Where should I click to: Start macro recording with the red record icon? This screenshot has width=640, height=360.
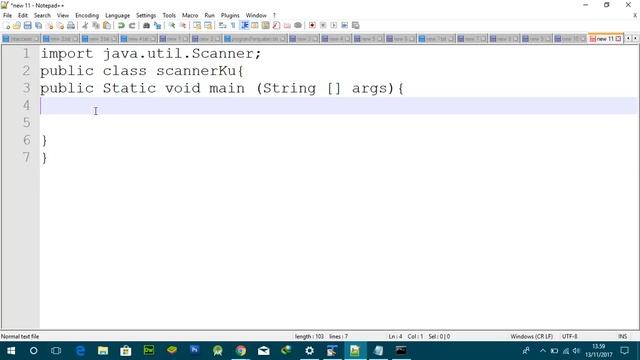[312, 26]
